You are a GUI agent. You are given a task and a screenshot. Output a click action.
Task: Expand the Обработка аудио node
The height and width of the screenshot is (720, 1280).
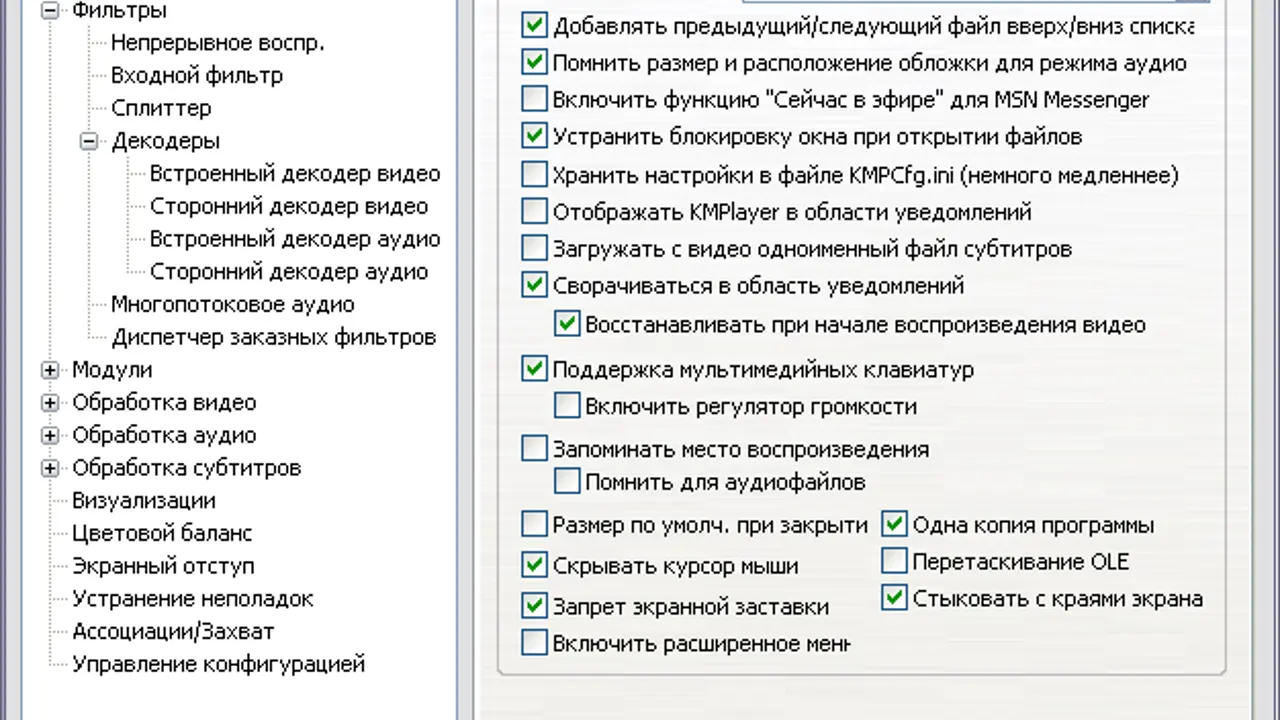[50, 436]
